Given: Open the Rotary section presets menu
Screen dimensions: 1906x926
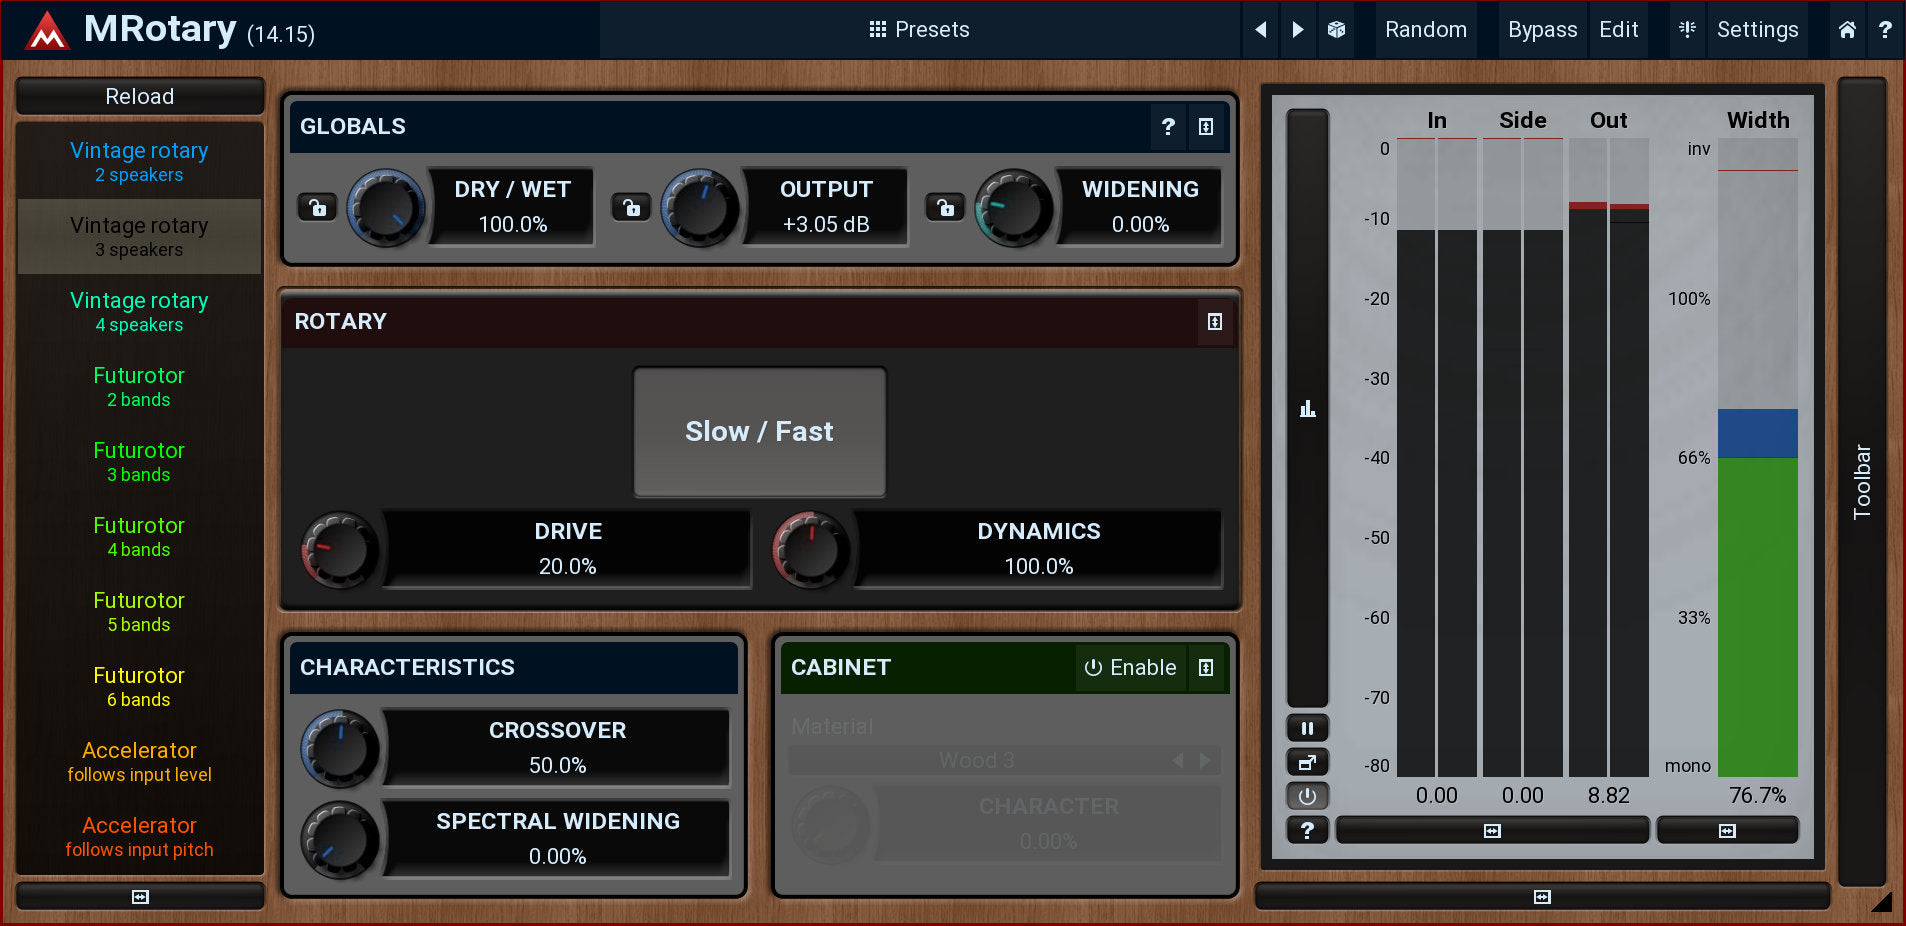Looking at the screenshot, I should point(1214,322).
